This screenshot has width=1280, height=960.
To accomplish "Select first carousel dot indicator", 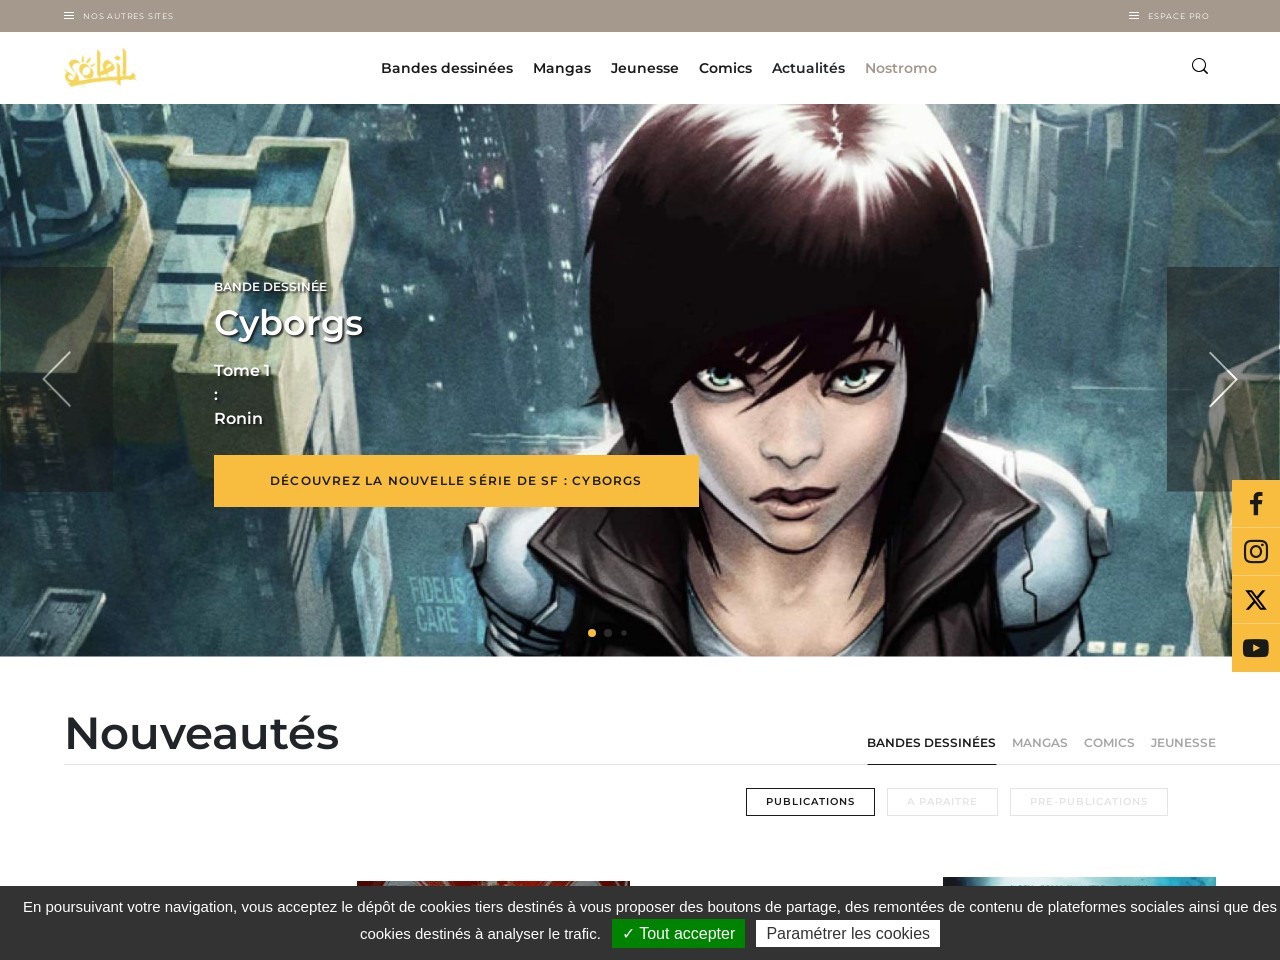I will pyautogui.click(x=592, y=633).
